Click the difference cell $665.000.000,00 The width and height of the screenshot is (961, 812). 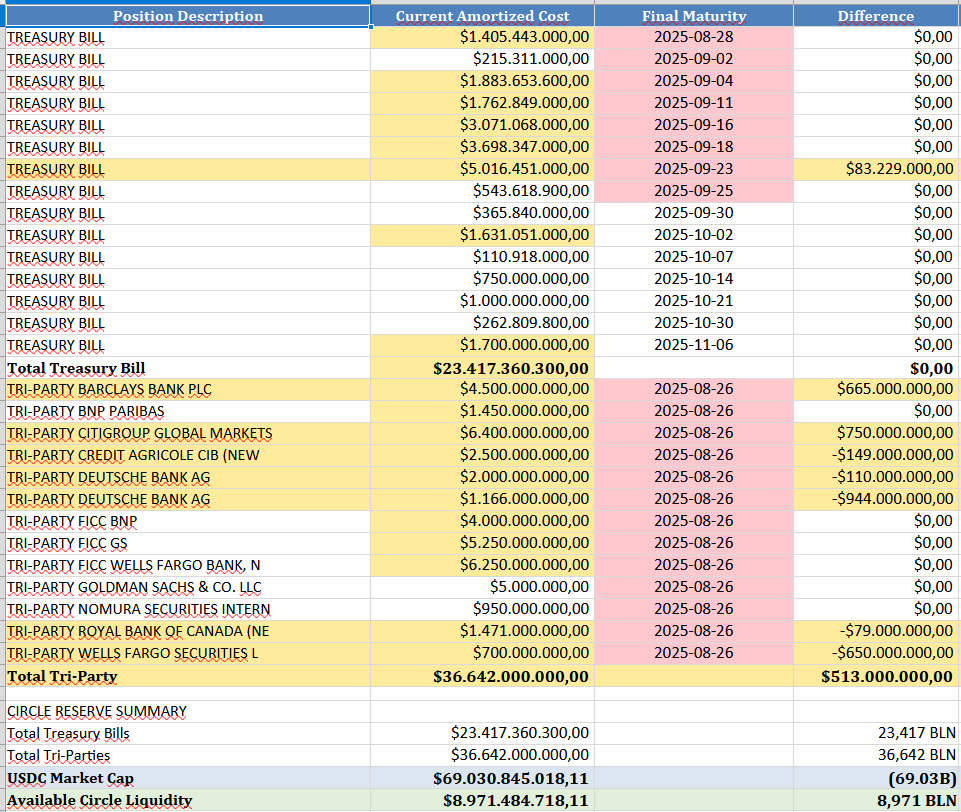click(876, 390)
